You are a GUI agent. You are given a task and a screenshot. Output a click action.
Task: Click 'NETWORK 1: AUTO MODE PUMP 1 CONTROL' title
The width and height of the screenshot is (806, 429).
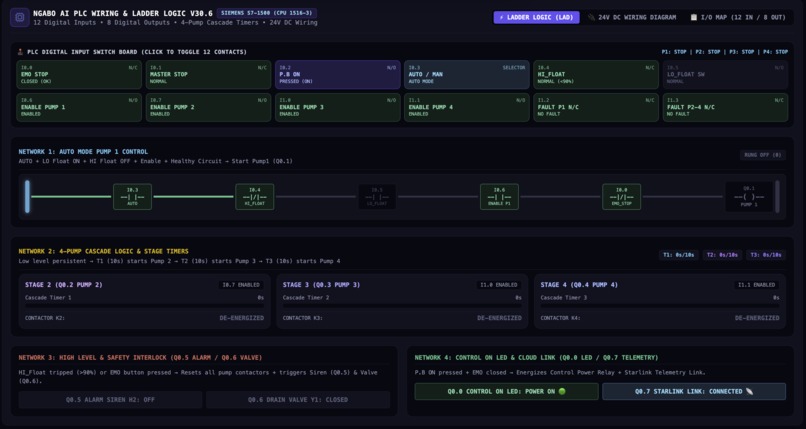(83, 152)
